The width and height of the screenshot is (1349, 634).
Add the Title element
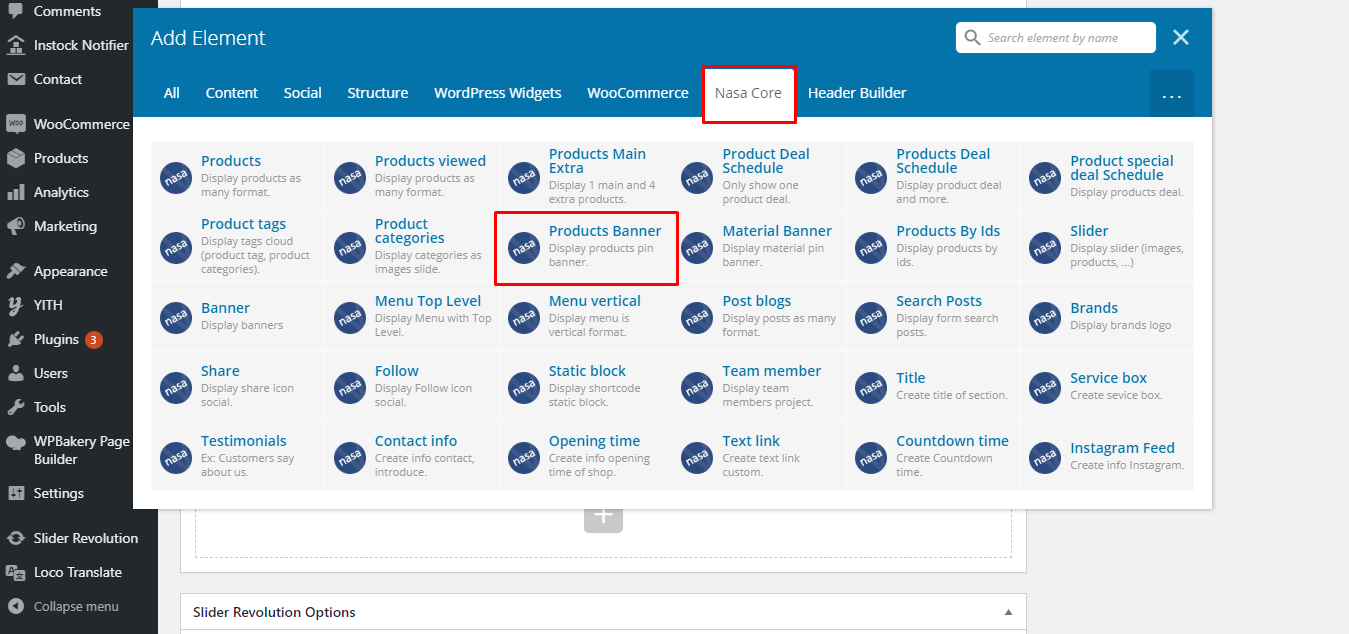(x=933, y=387)
